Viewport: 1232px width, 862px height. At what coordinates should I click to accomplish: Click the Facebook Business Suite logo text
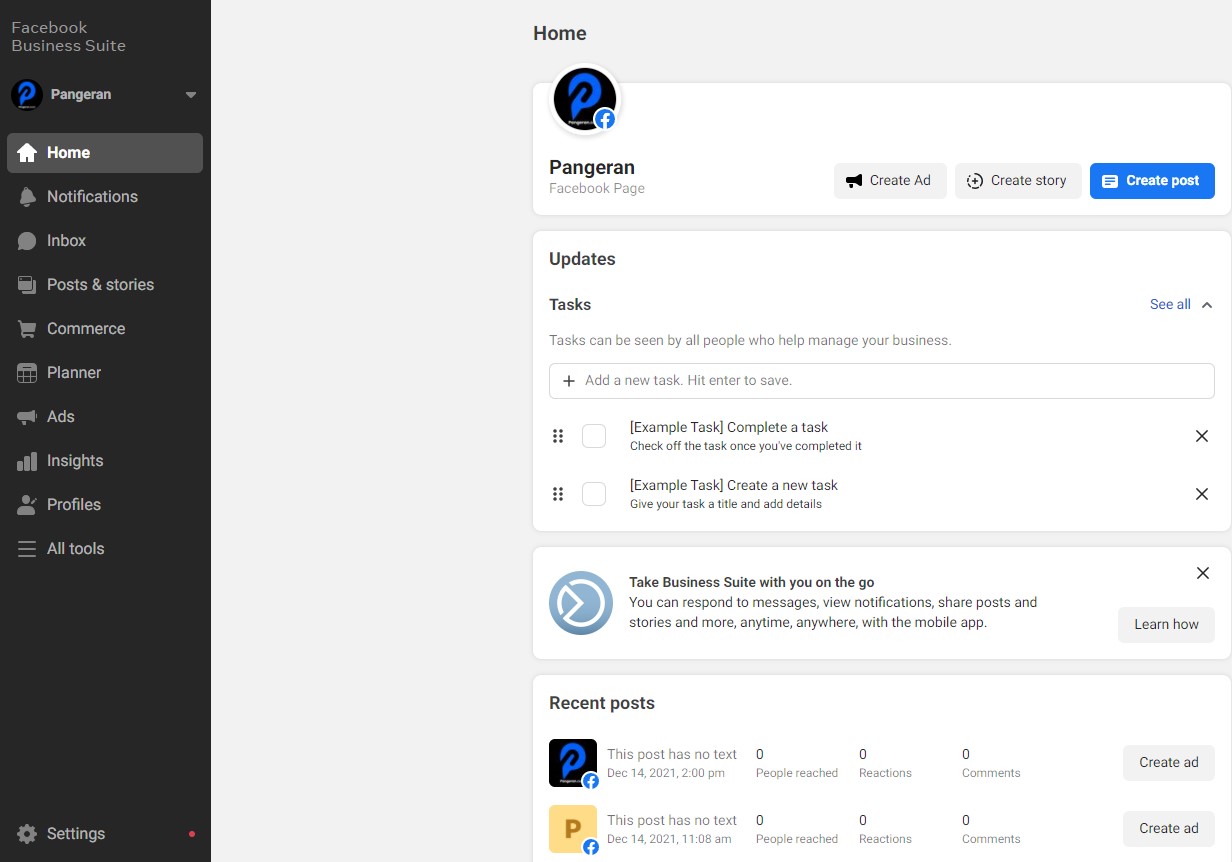pos(68,37)
